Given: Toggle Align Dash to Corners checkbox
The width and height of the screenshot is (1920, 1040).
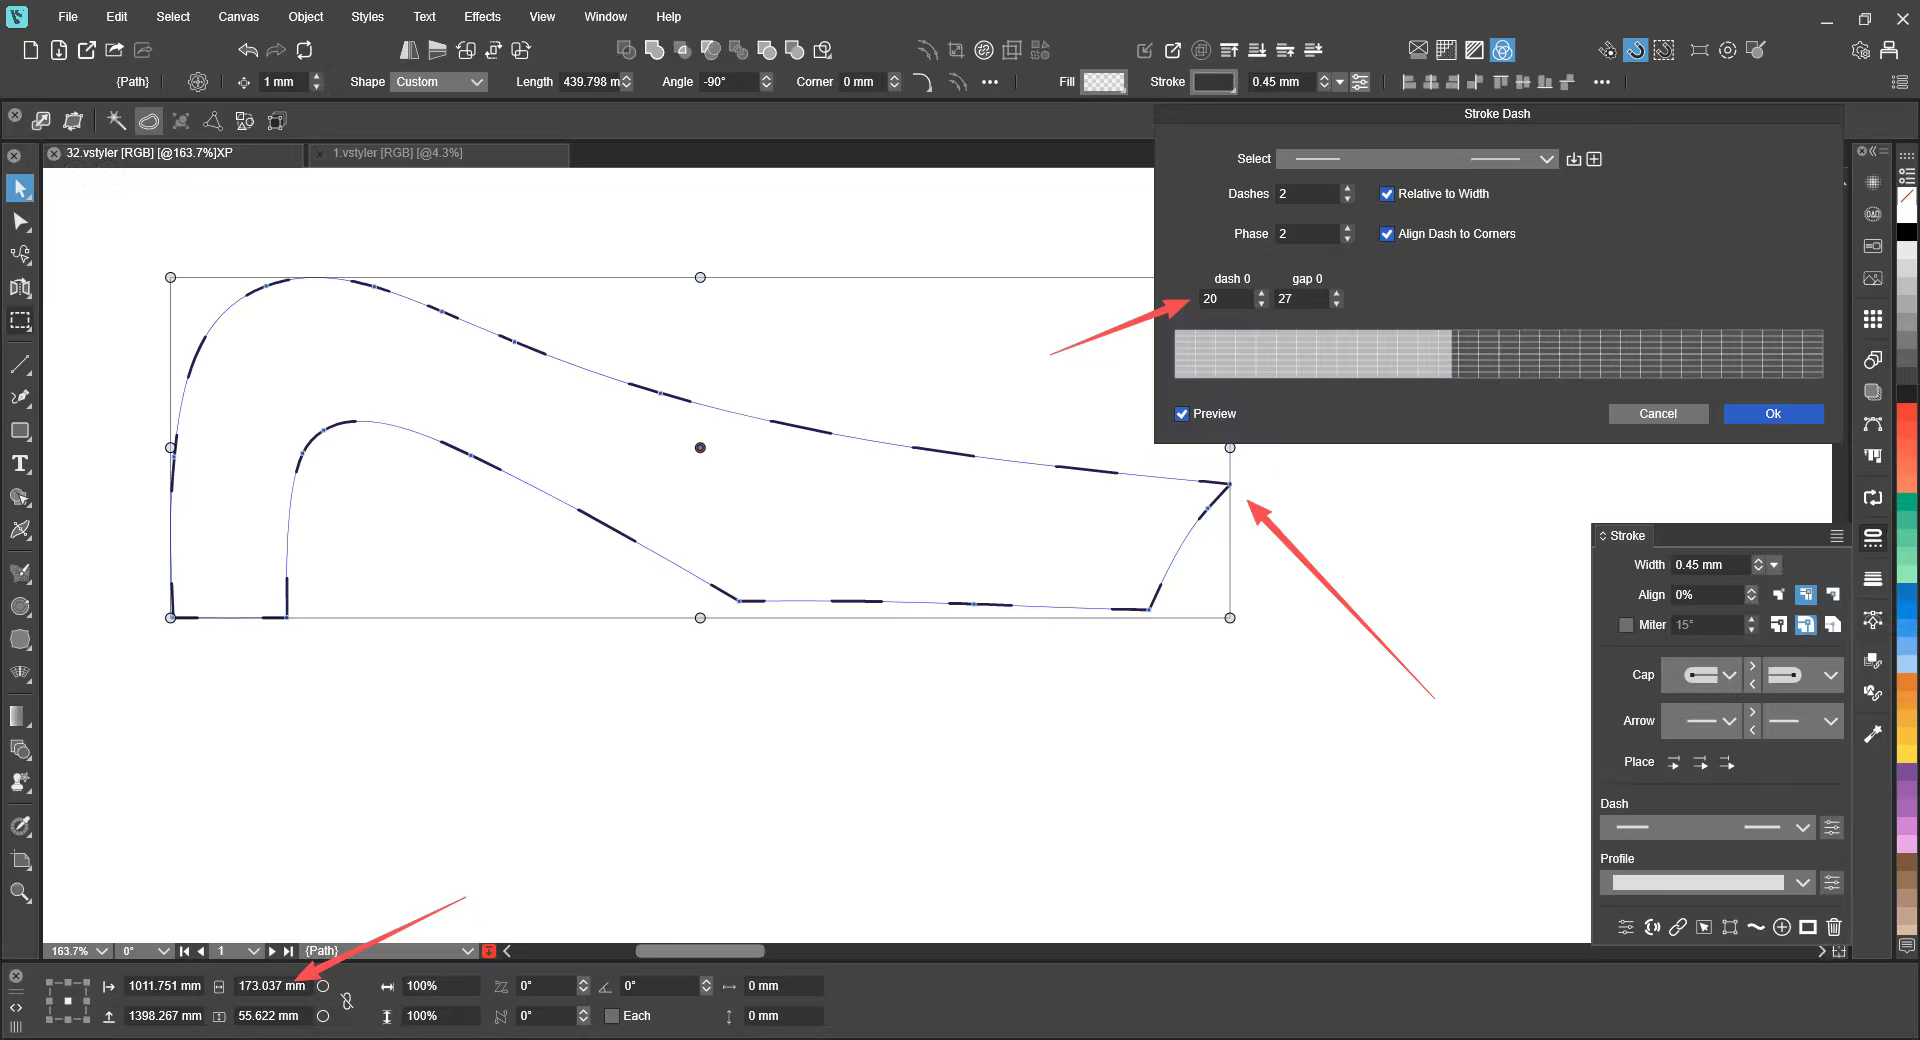Looking at the screenshot, I should point(1386,234).
